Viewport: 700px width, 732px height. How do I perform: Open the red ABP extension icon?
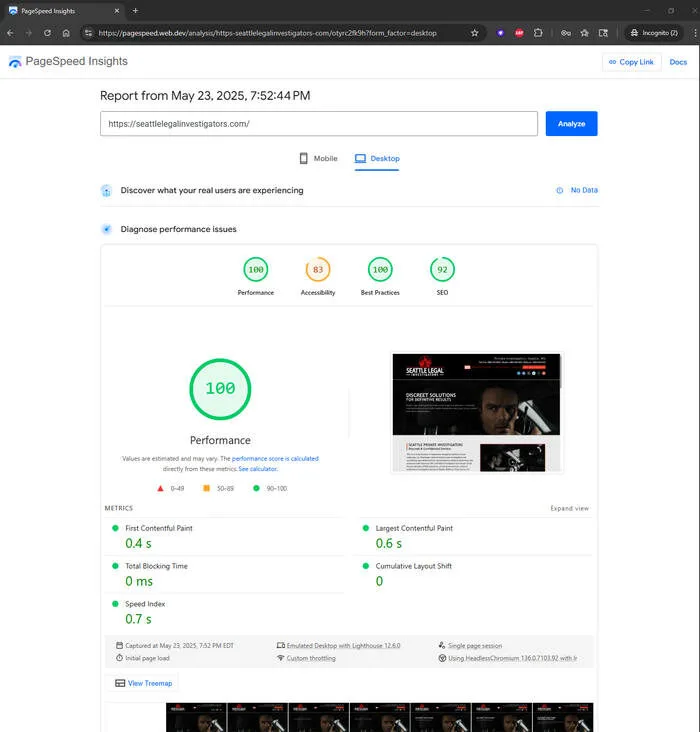point(519,33)
